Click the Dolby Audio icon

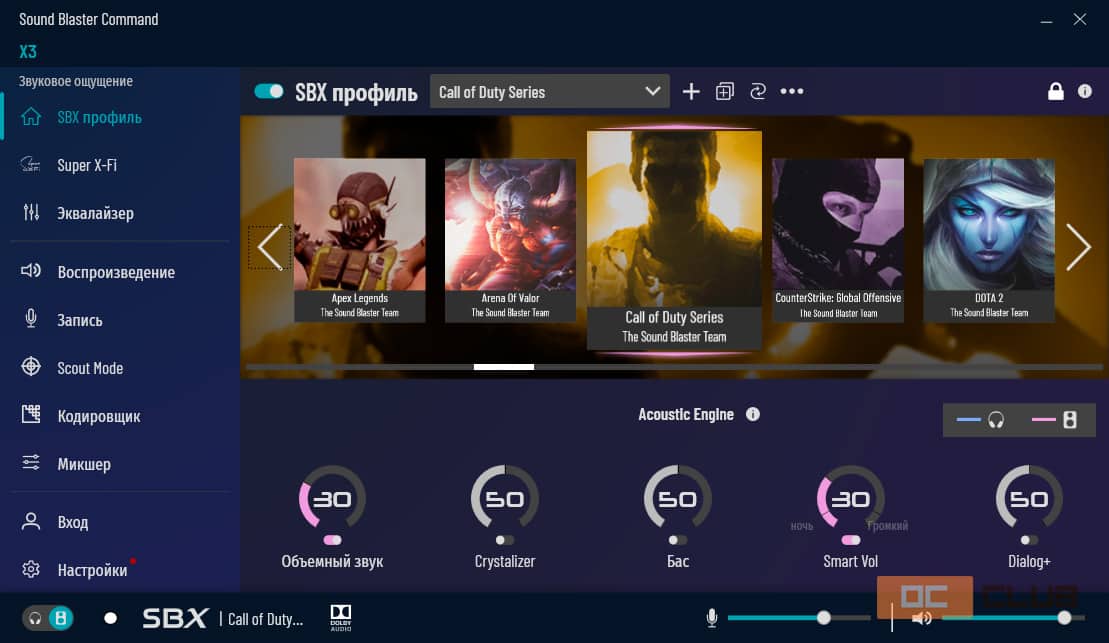(x=340, y=617)
